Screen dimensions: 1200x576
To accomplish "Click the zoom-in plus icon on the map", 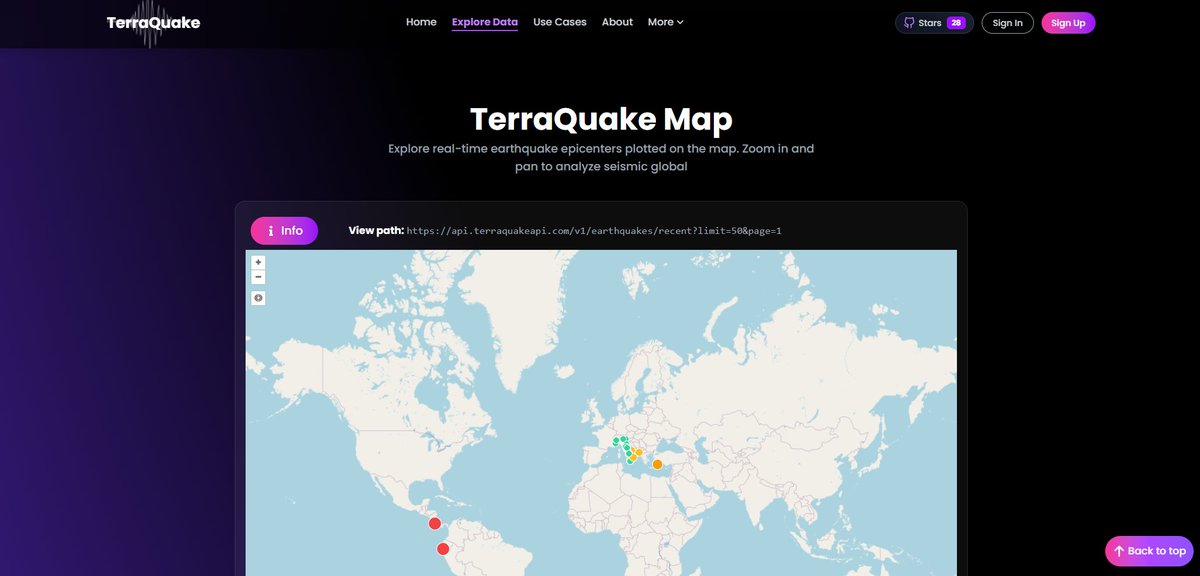I will click(257, 262).
